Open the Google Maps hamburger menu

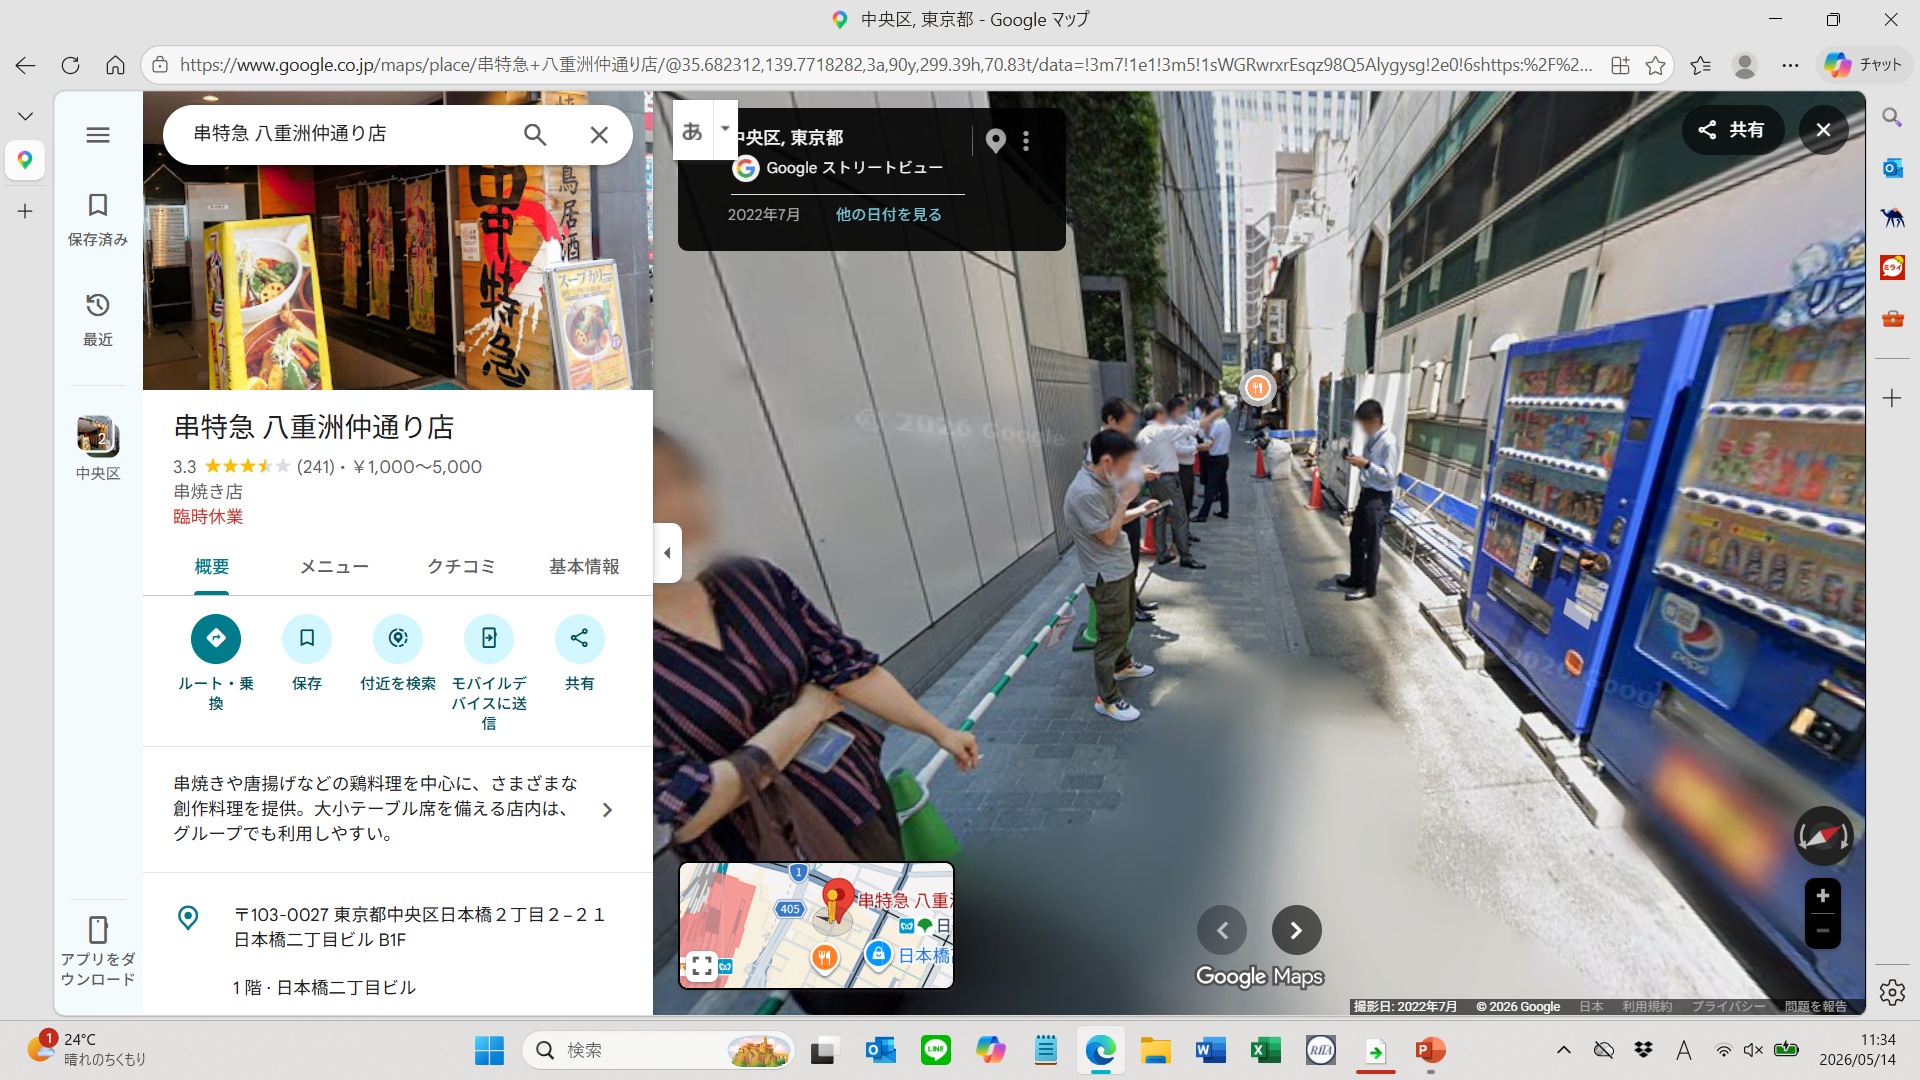pos(98,135)
